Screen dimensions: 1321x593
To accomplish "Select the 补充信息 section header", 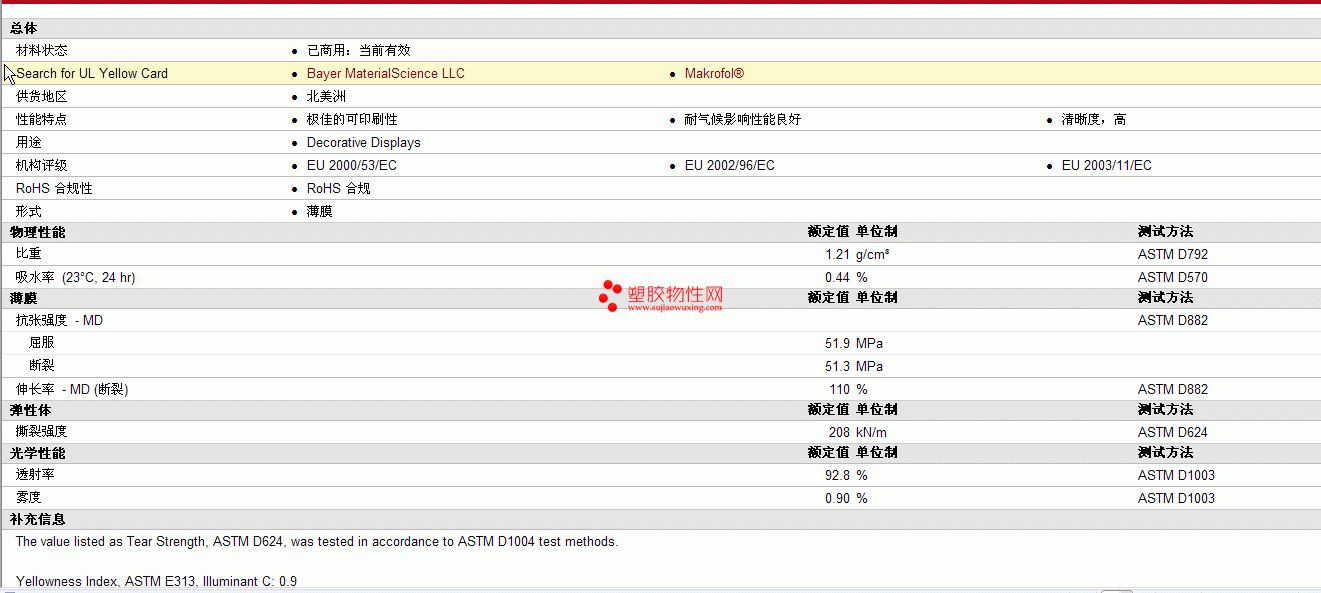I will pos(38,520).
